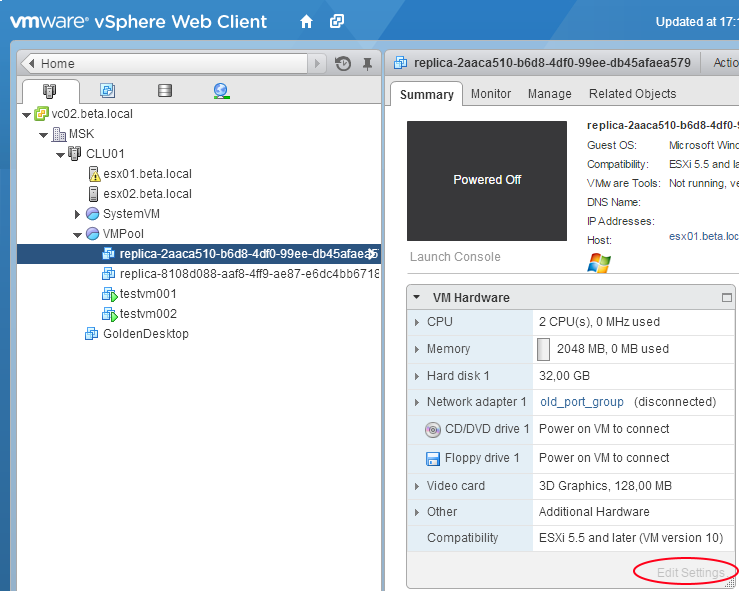Expand the SystemVM resource pool
This screenshot has width=739, height=591.
(x=78, y=214)
